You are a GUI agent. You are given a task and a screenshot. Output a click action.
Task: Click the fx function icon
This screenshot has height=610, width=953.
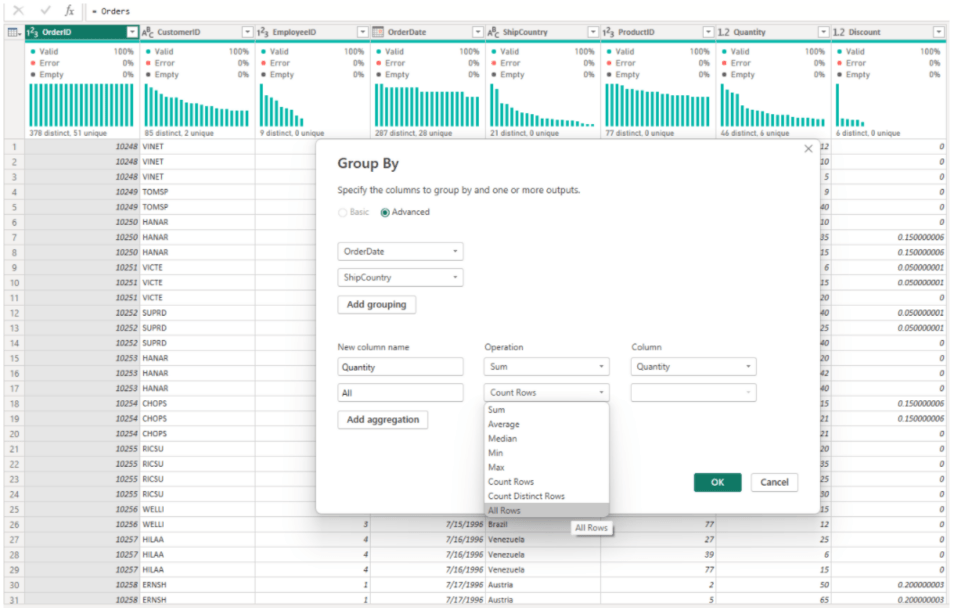pos(69,11)
